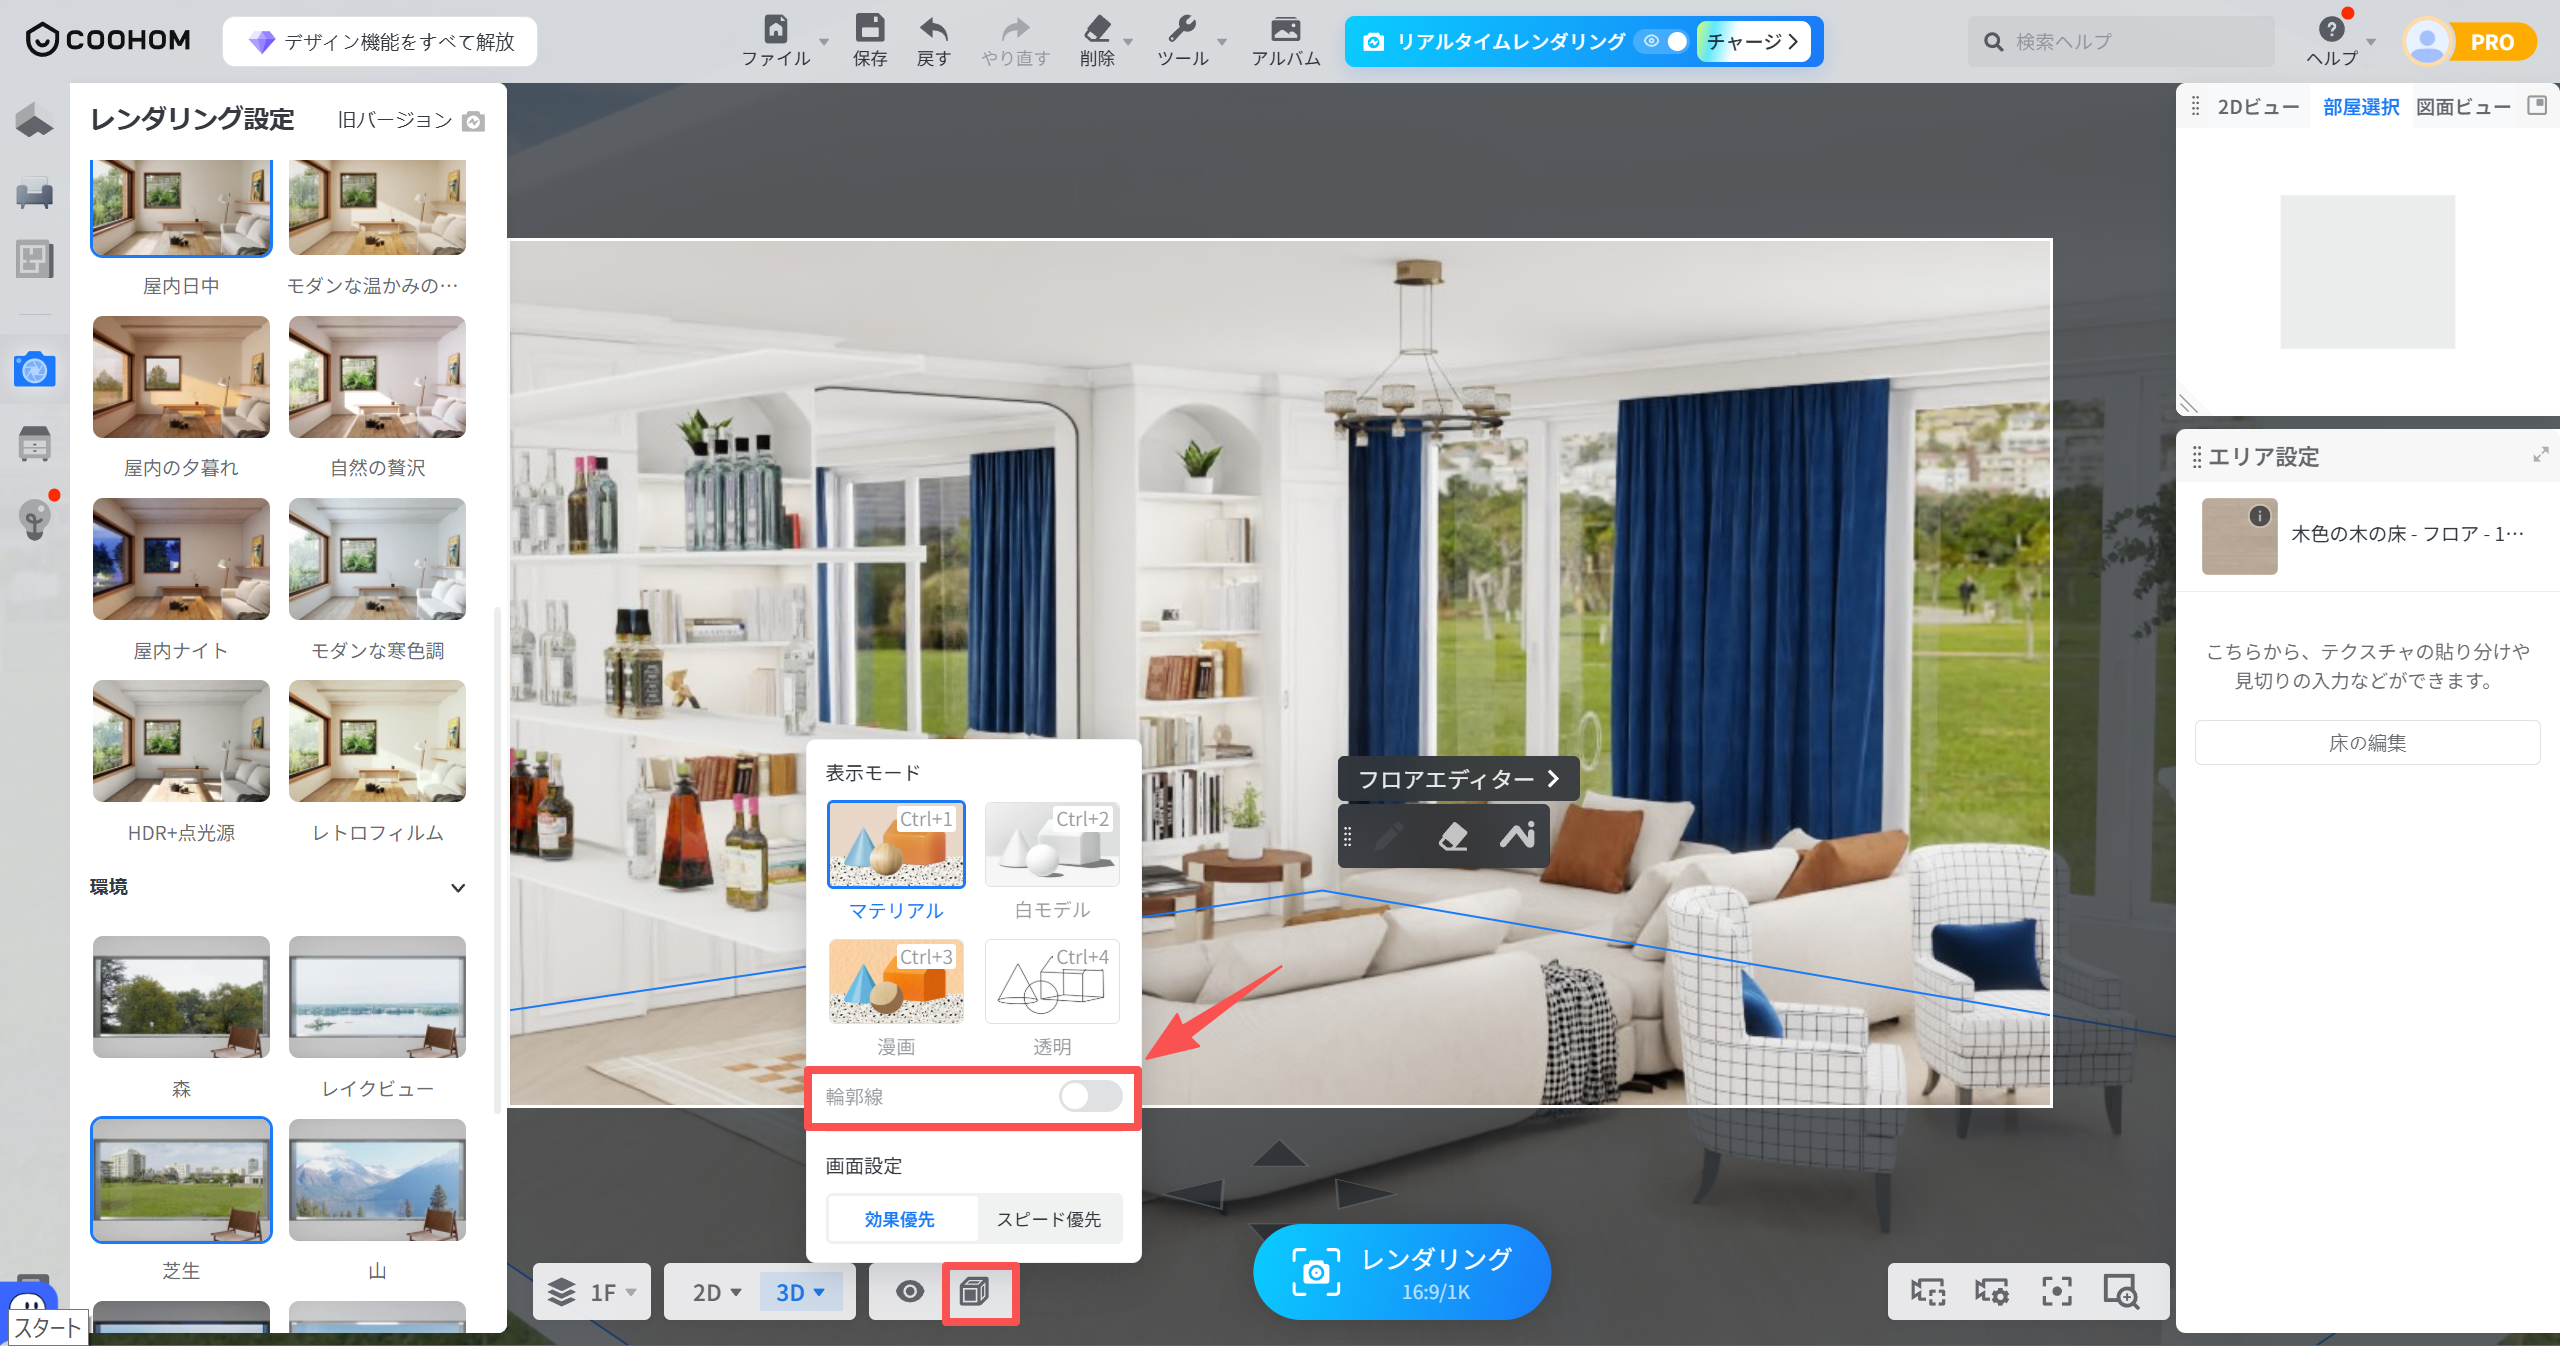The image size is (2560, 1346).
Task: Open ヘルプ dropdown arrow
Action: click(x=2371, y=42)
